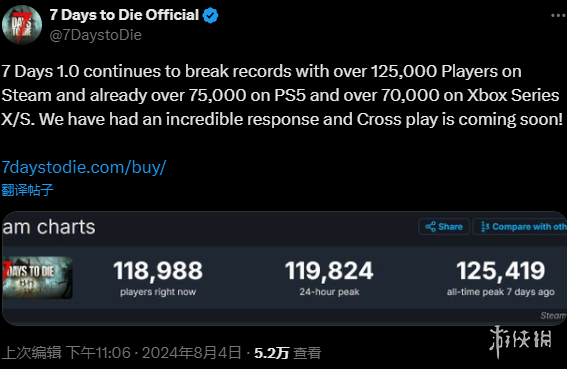567x369 pixels.
Task: Click the watermark logo at the bottom right
Action: coord(521,341)
